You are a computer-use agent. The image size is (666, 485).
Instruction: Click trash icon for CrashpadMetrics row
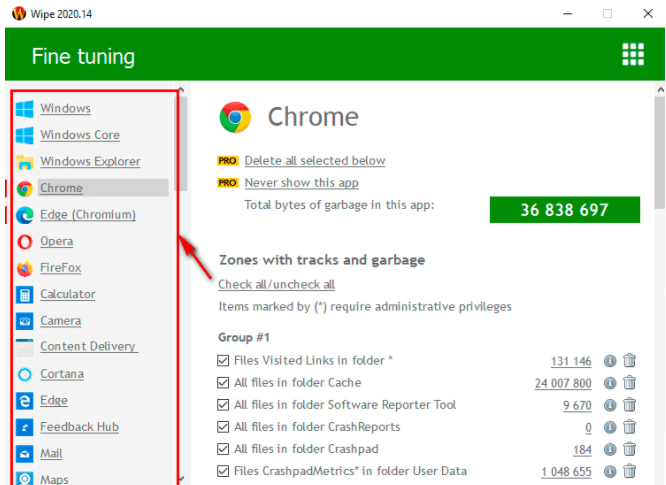click(629, 471)
